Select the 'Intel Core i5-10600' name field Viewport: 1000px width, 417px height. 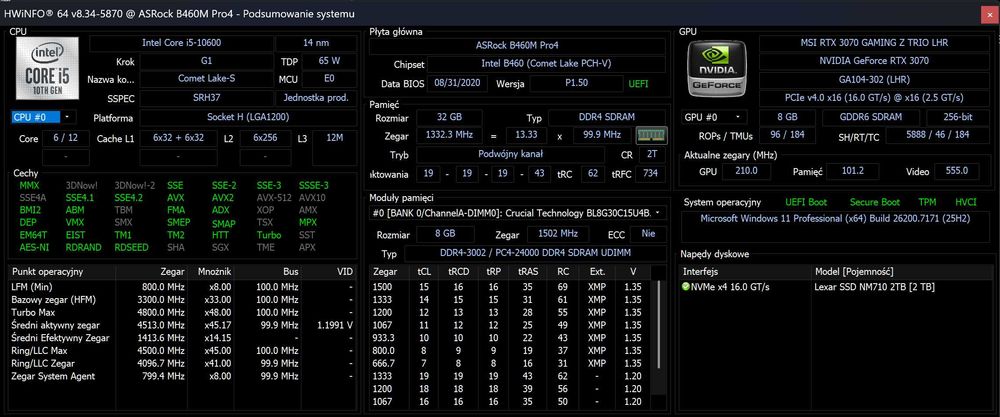182,43
